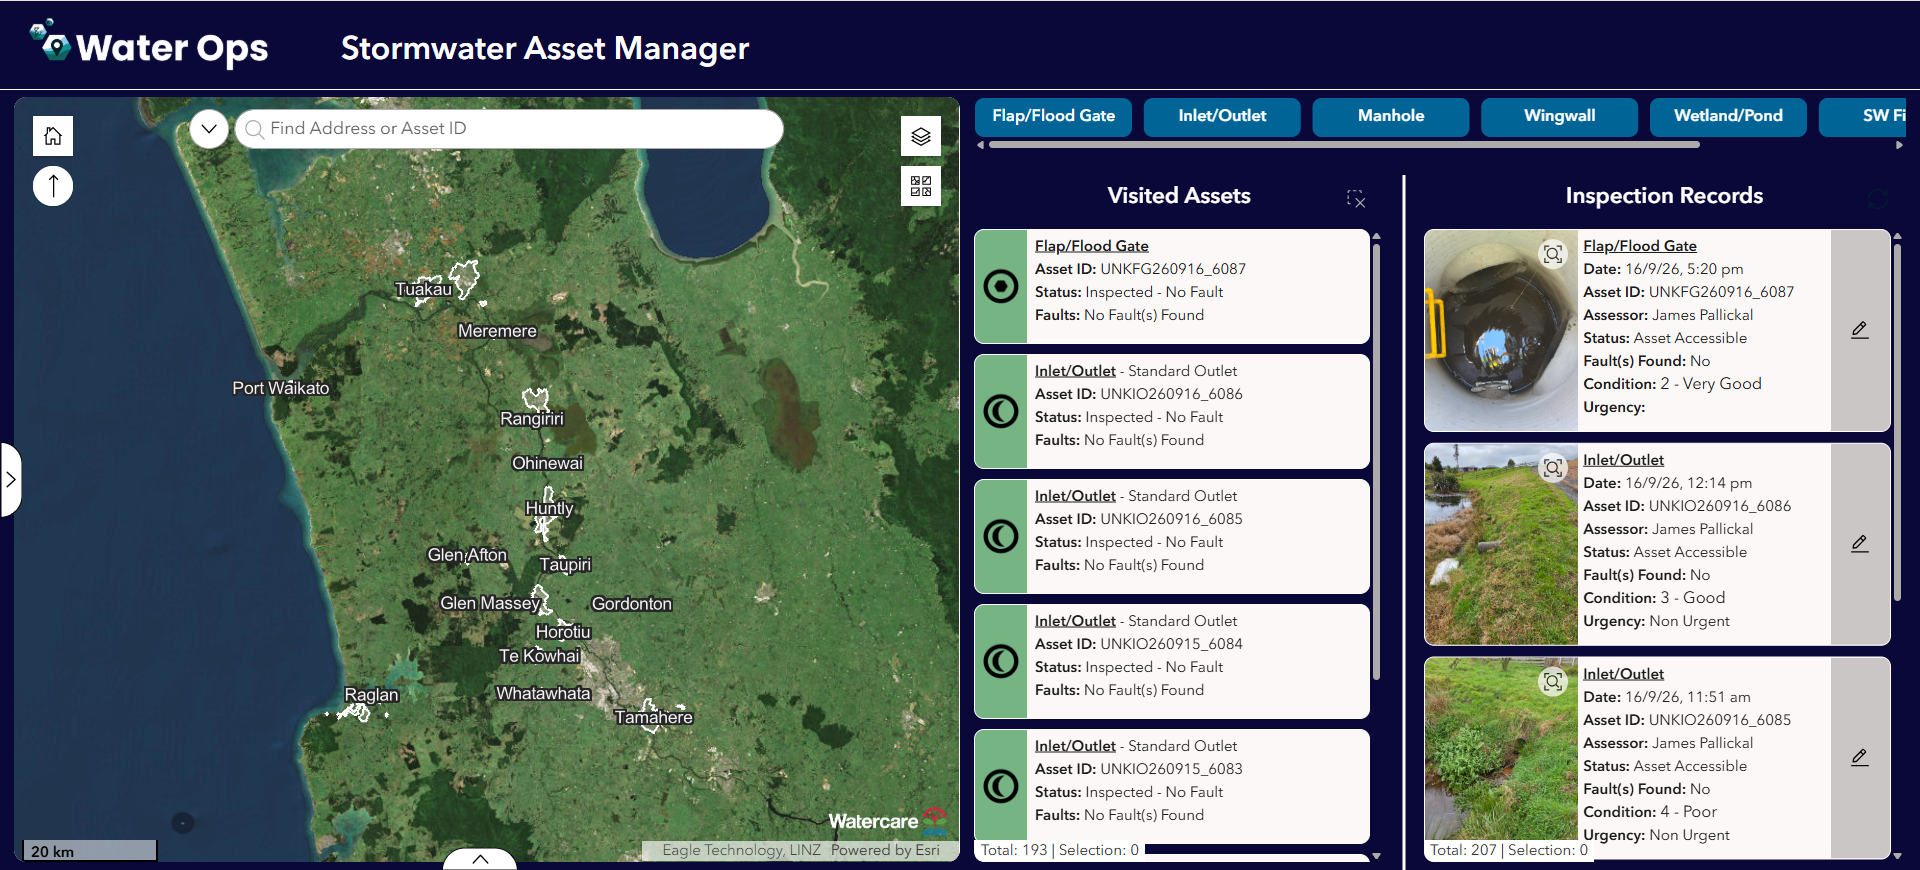The height and width of the screenshot is (870, 1920).
Task: Click 'Total: 193 | Selection: 0' status text
Action: (x=1060, y=850)
